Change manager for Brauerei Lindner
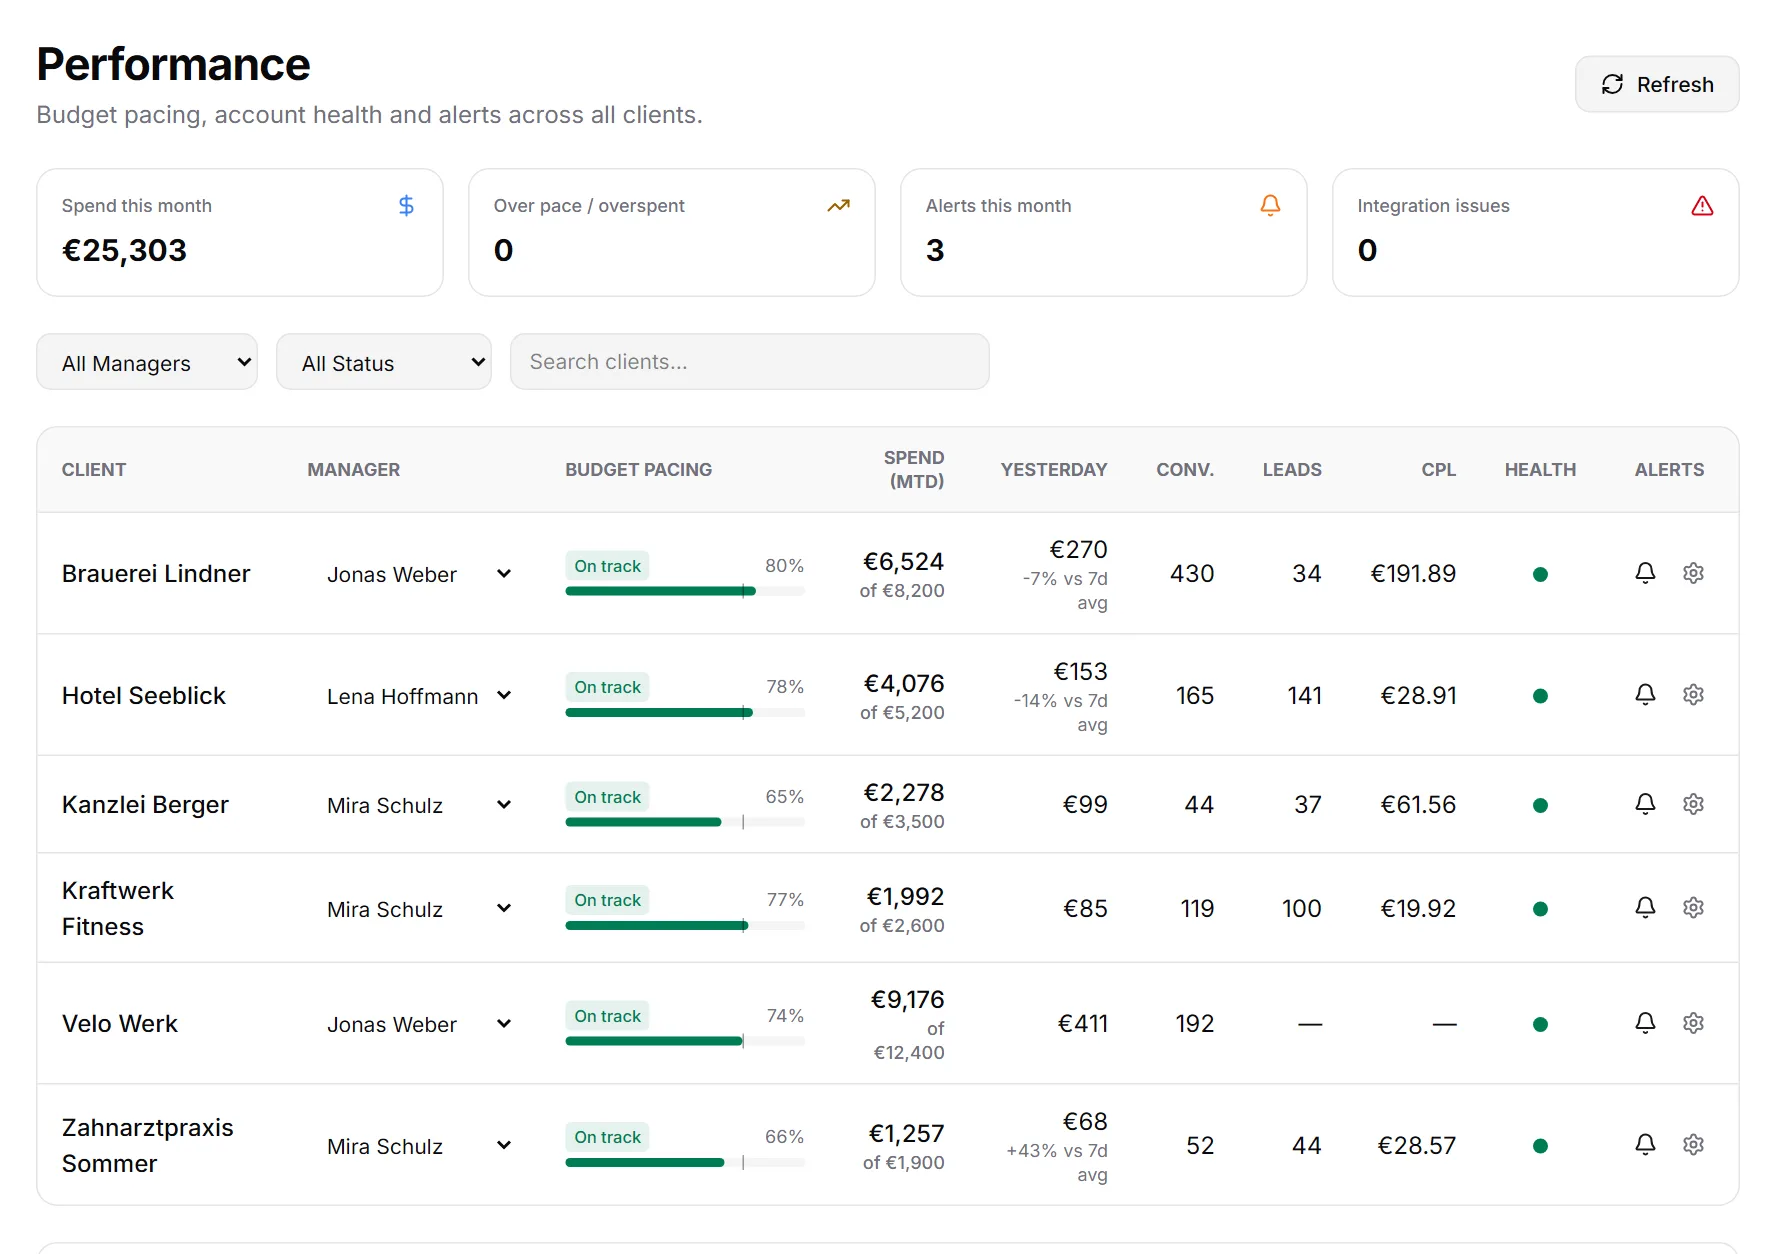The height and width of the screenshot is (1254, 1776). click(419, 574)
